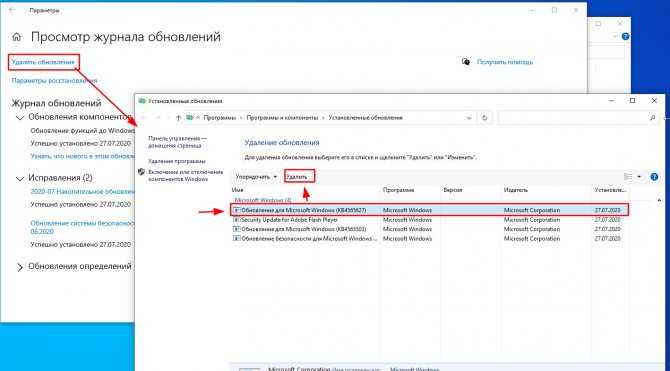Click the Издатель column header
670x371 pixels.
tap(515, 190)
